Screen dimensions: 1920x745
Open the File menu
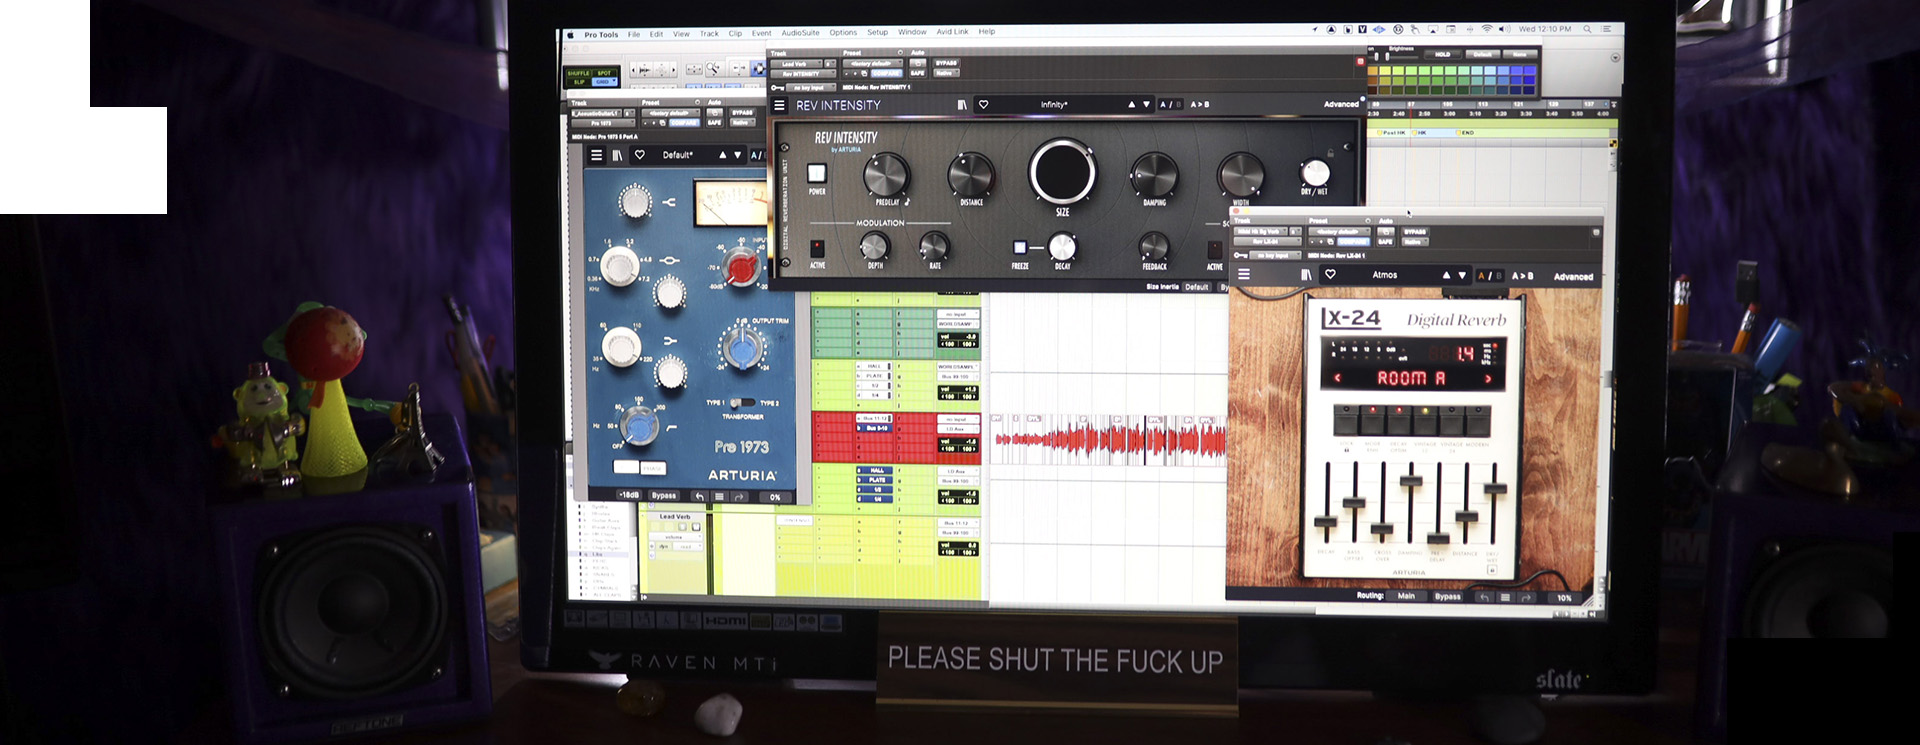point(634,34)
